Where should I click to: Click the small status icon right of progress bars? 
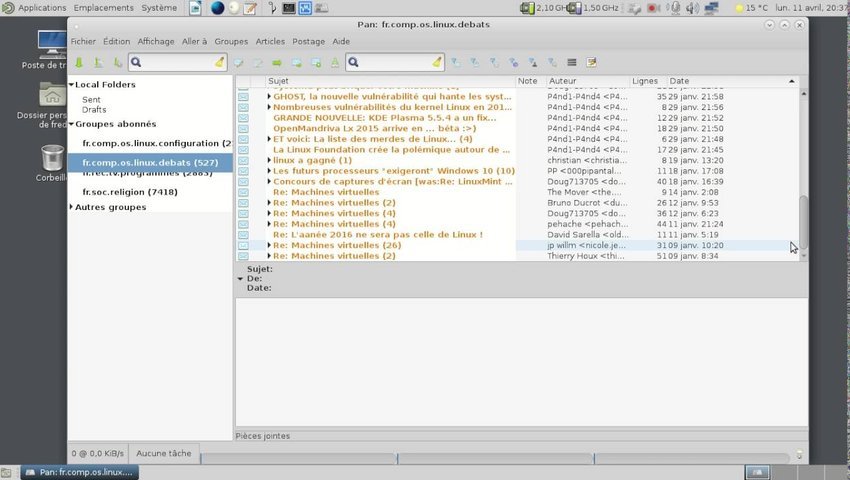(x=799, y=455)
